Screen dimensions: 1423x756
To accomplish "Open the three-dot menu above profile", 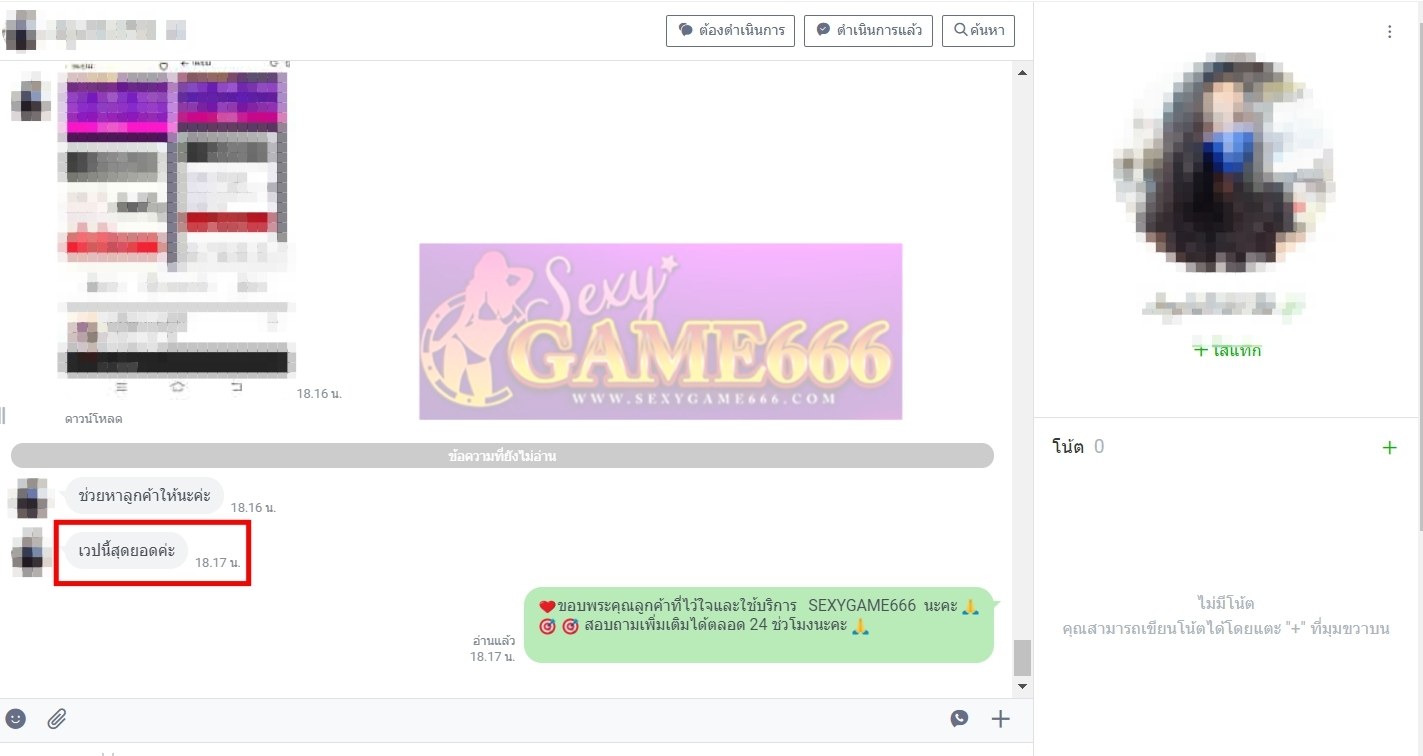I will (1389, 32).
